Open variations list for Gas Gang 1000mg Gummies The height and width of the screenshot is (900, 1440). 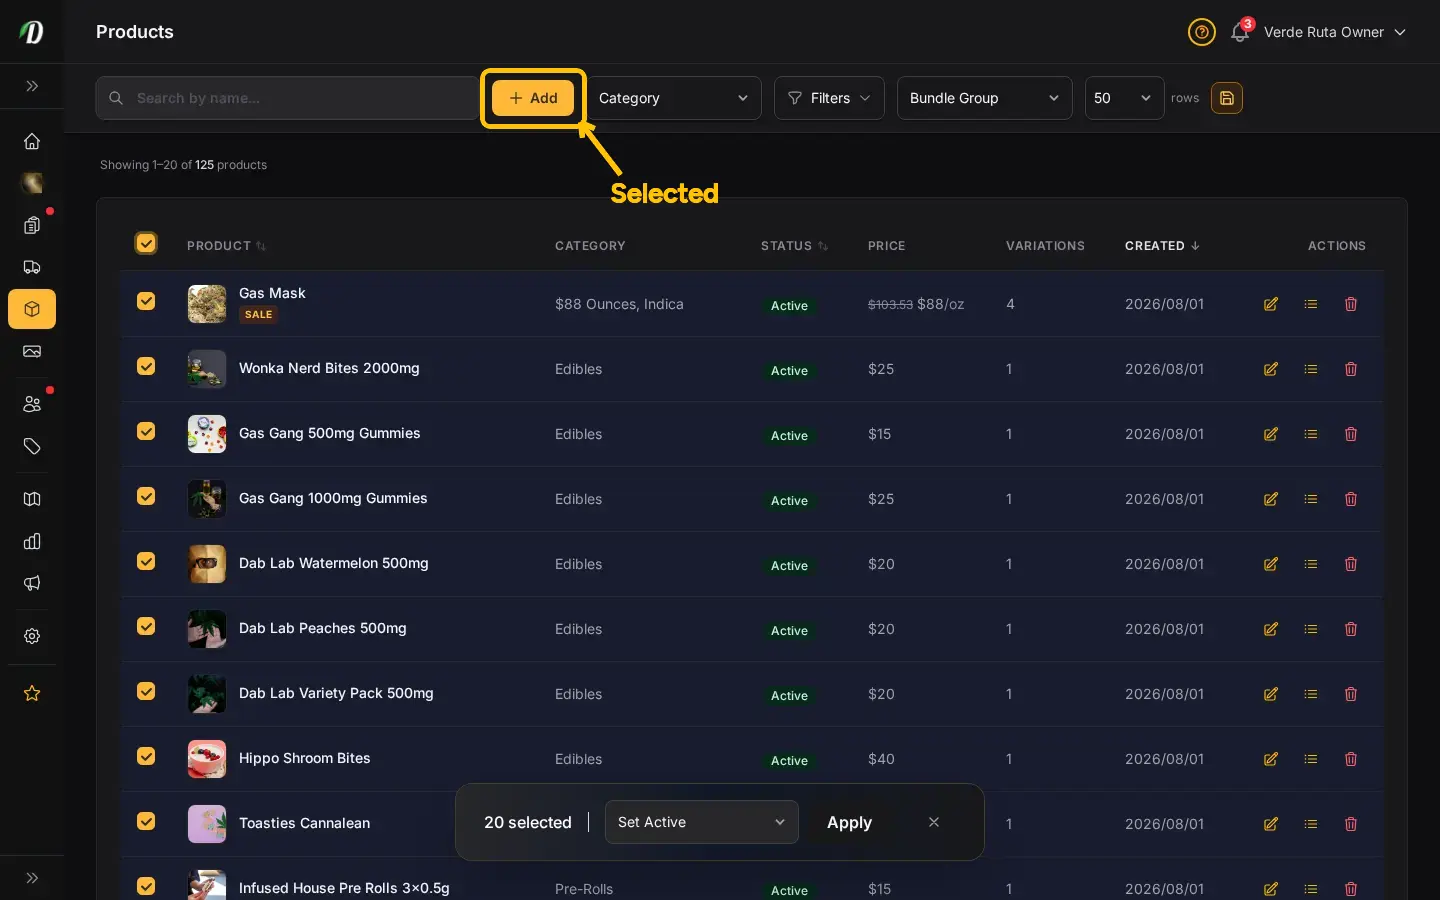pyautogui.click(x=1311, y=499)
